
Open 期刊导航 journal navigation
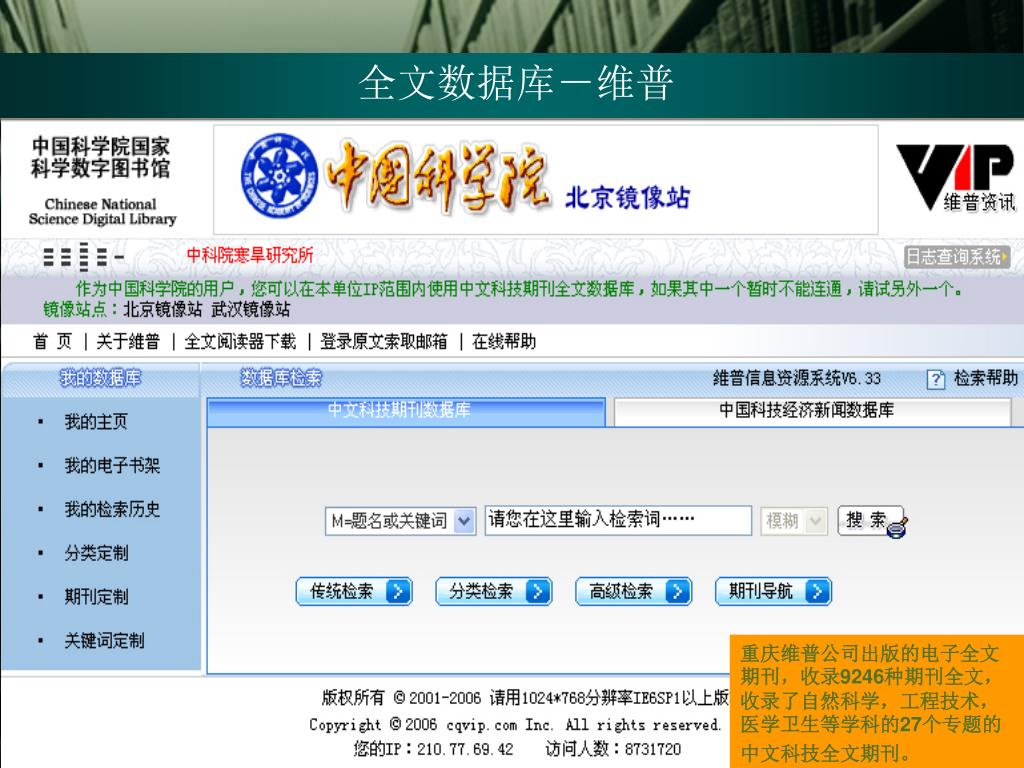click(773, 592)
